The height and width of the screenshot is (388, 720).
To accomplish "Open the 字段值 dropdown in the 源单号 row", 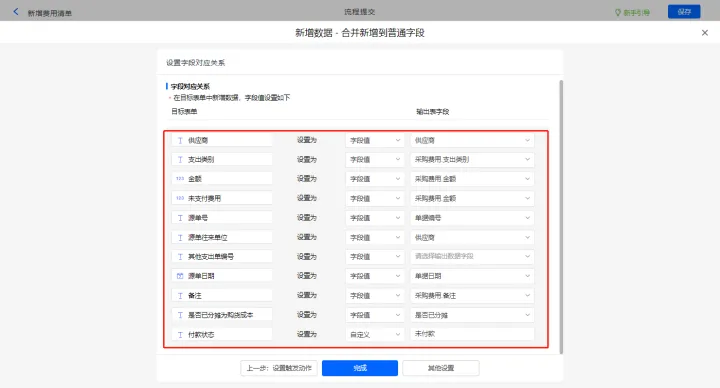I will coord(375,218).
